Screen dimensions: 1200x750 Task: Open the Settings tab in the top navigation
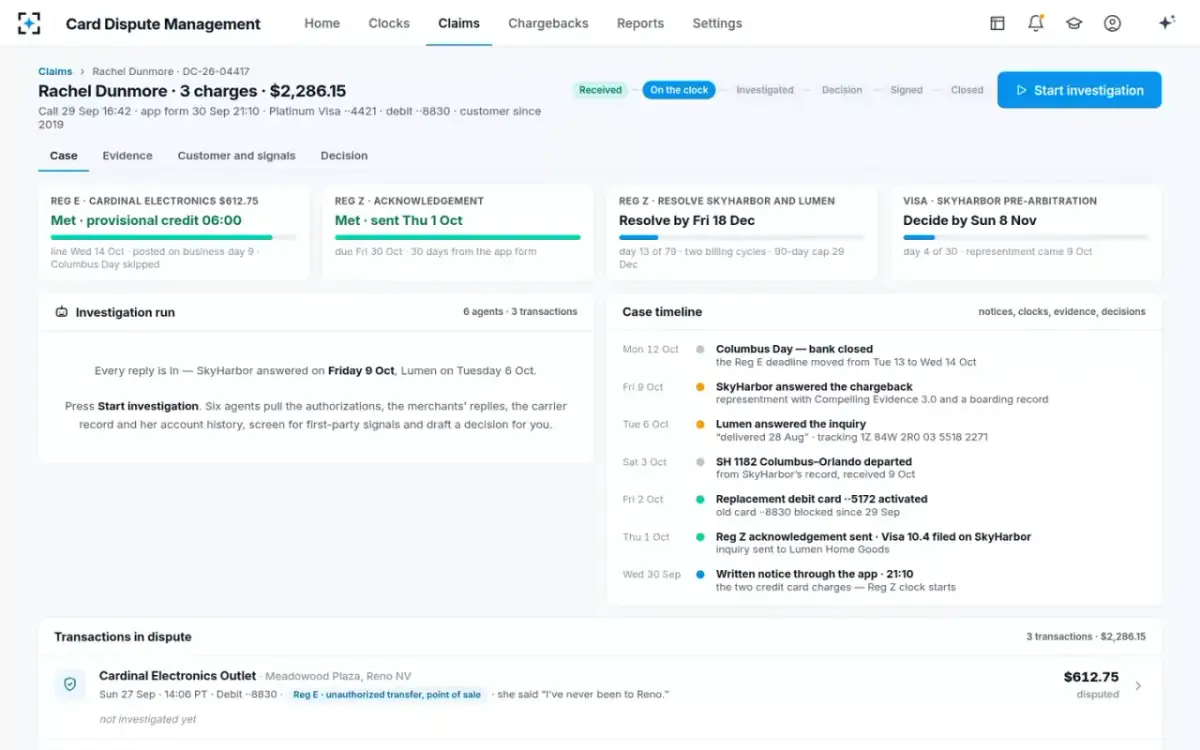(717, 23)
